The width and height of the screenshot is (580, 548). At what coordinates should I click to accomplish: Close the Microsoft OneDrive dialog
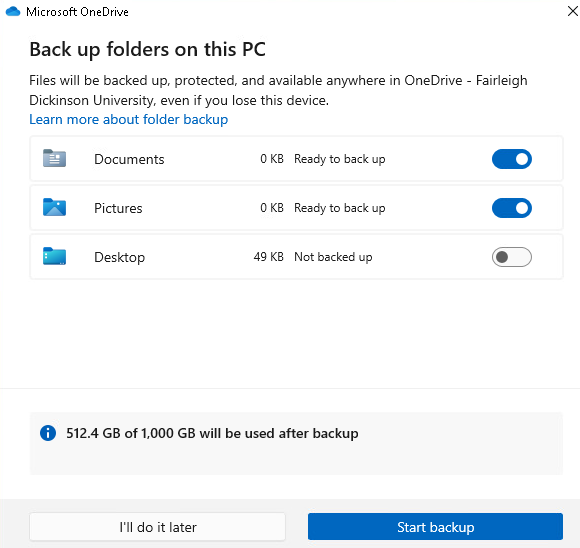(x=573, y=11)
